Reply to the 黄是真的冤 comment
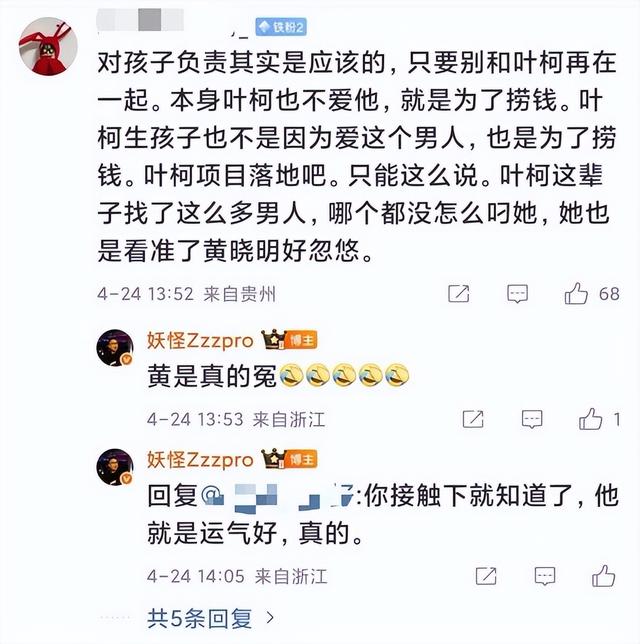The image size is (640, 644). pyautogui.click(x=532, y=419)
